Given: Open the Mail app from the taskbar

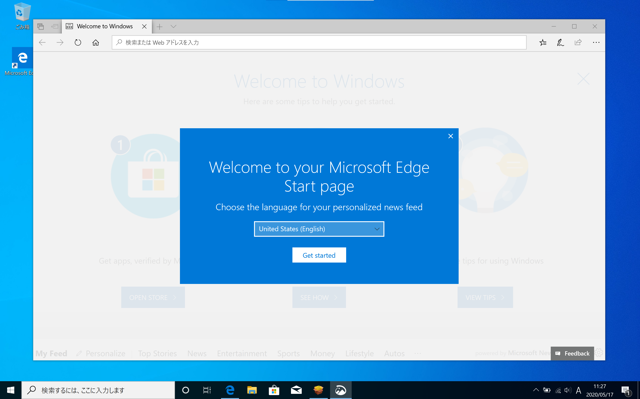Looking at the screenshot, I should [296, 390].
